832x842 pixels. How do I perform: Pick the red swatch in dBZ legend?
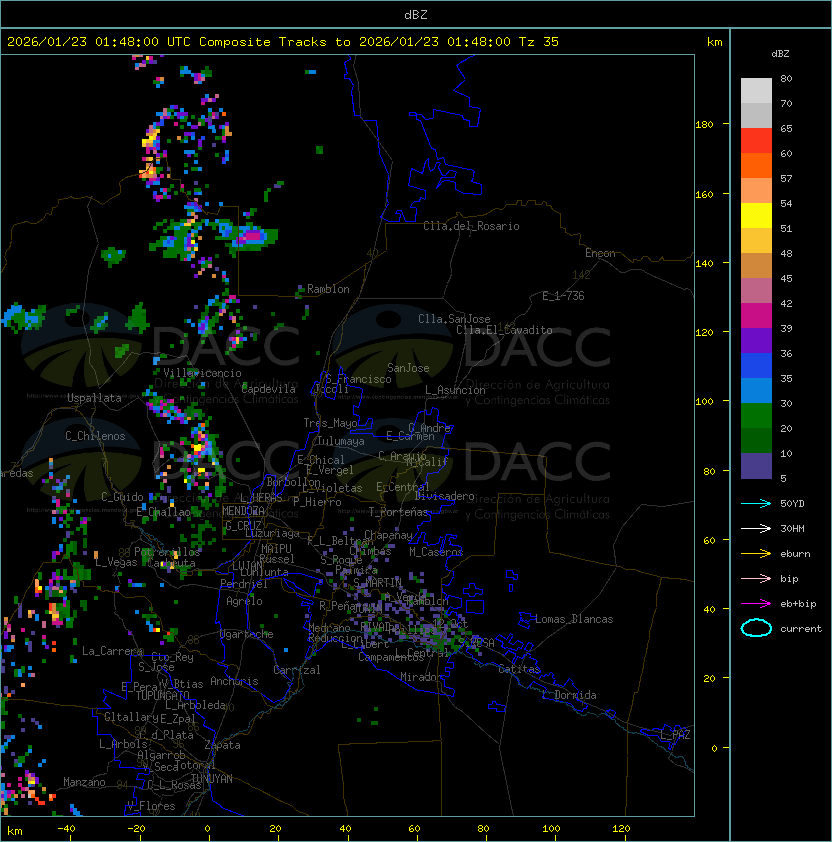pos(756,141)
